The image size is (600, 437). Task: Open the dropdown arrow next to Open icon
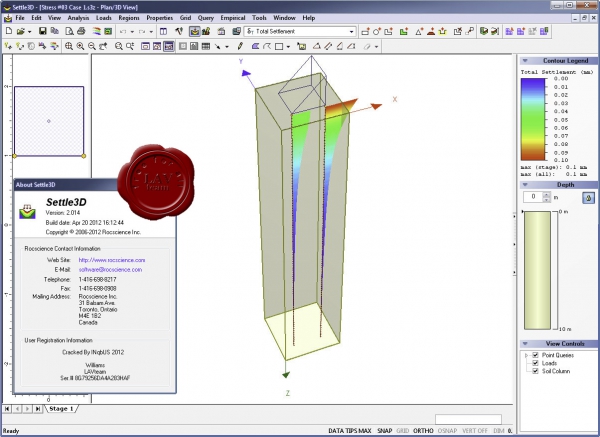(29, 32)
